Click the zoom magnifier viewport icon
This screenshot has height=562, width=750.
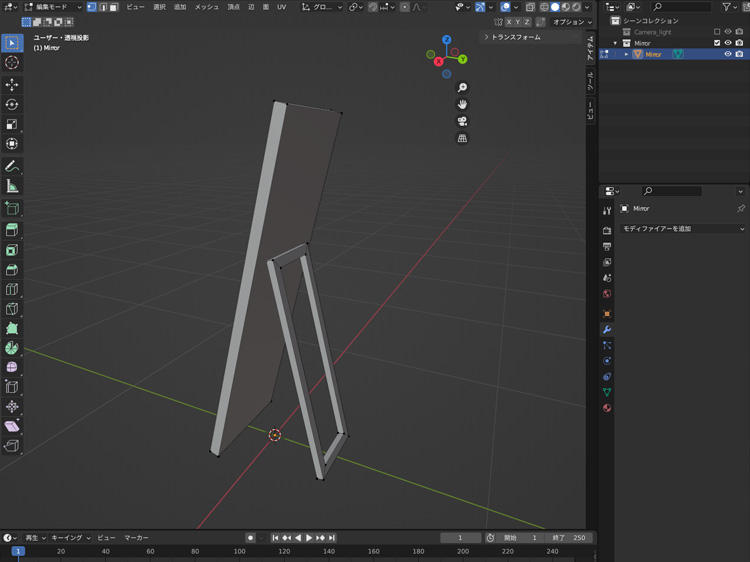pyautogui.click(x=462, y=88)
